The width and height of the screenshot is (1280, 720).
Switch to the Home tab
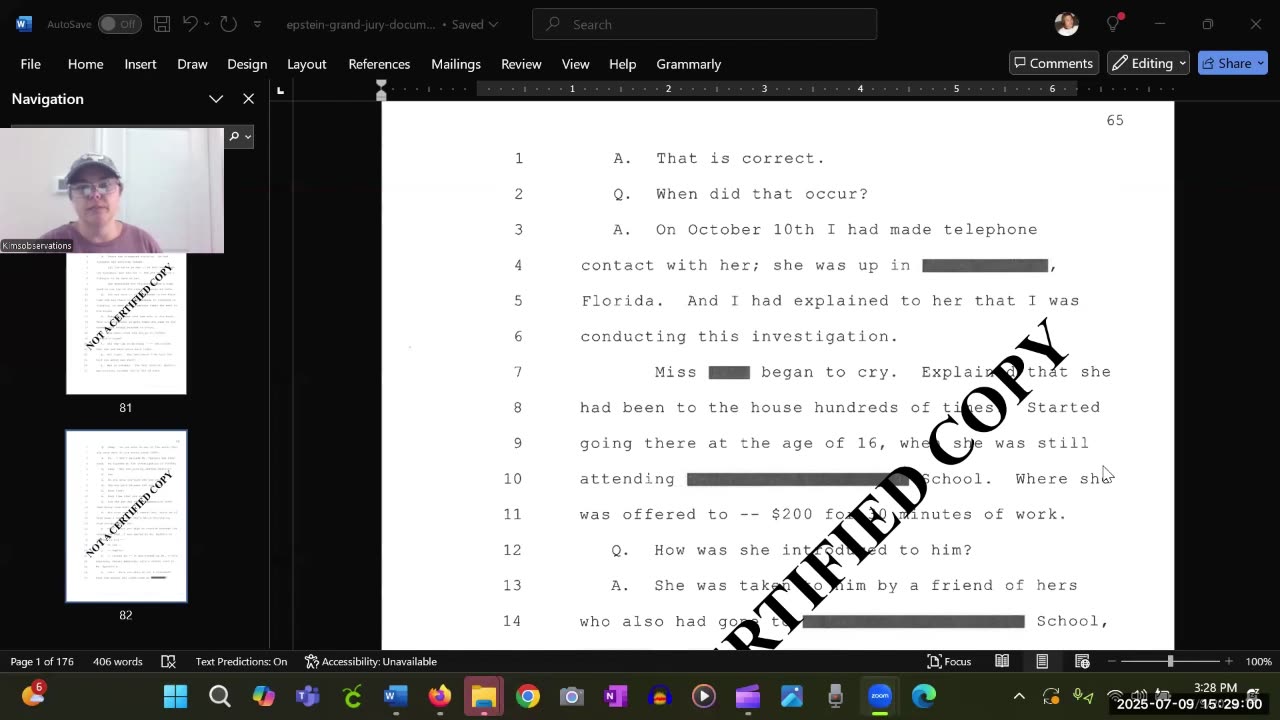[x=85, y=64]
